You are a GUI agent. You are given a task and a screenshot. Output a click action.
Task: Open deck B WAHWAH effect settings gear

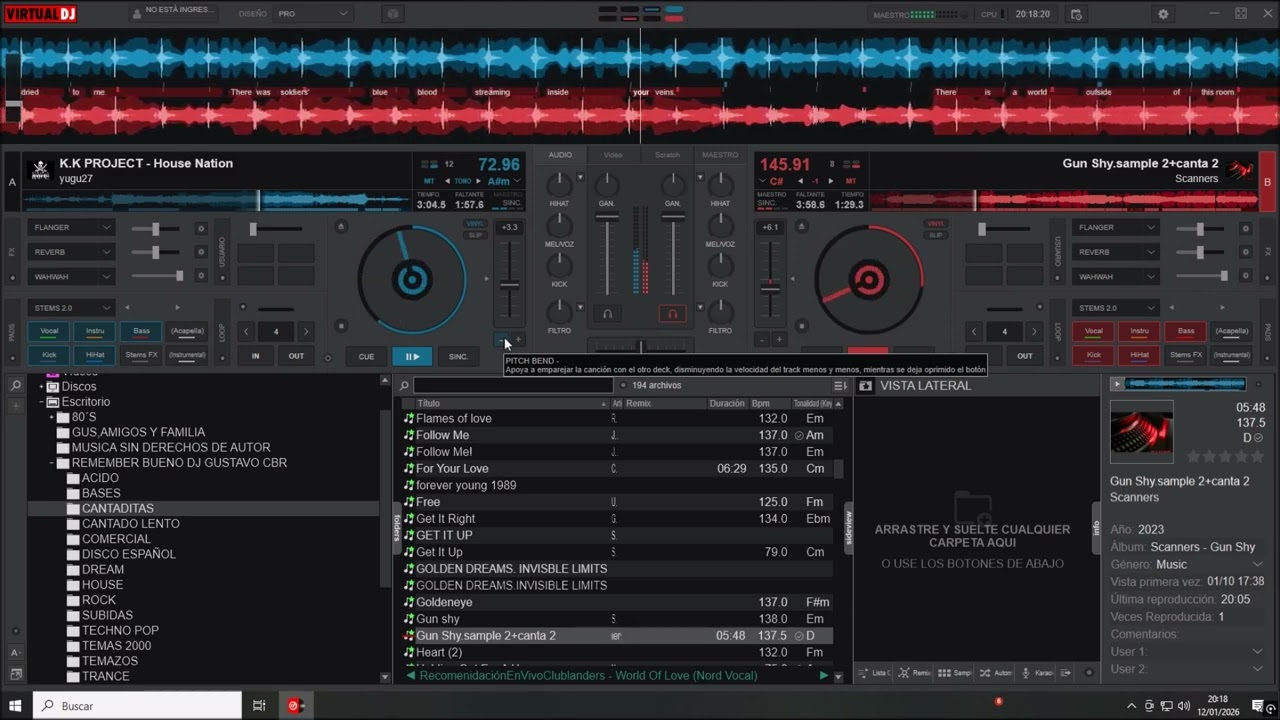point(1245,276)
